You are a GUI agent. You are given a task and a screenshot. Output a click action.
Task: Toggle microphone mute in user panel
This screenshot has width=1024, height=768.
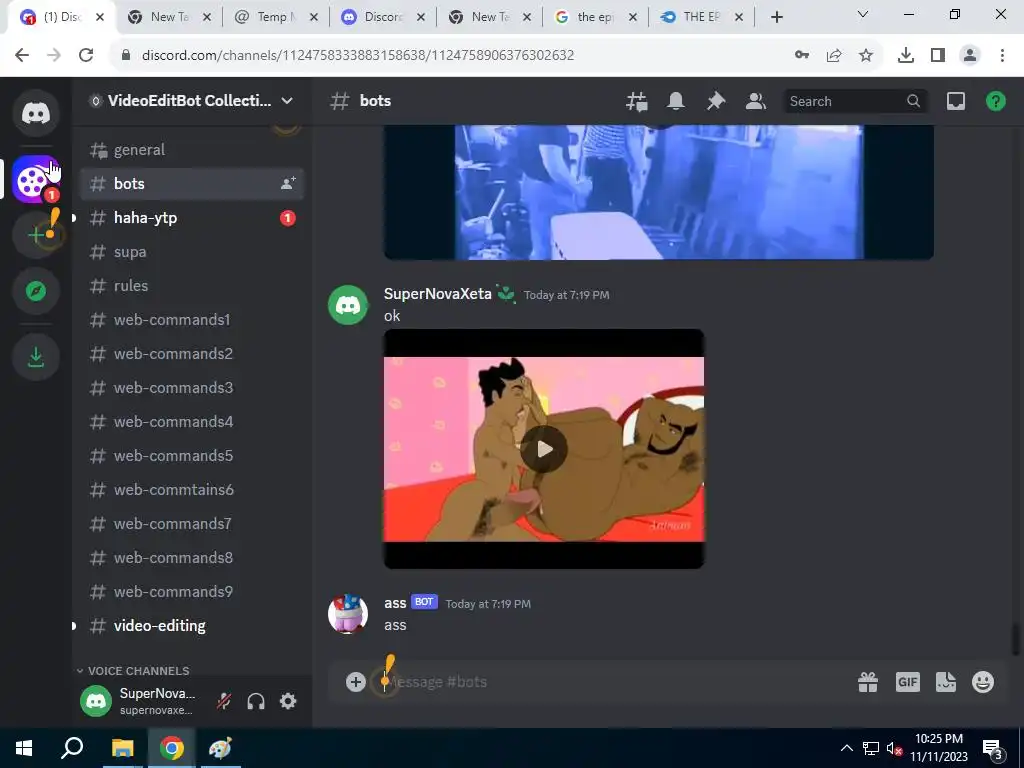224,701
